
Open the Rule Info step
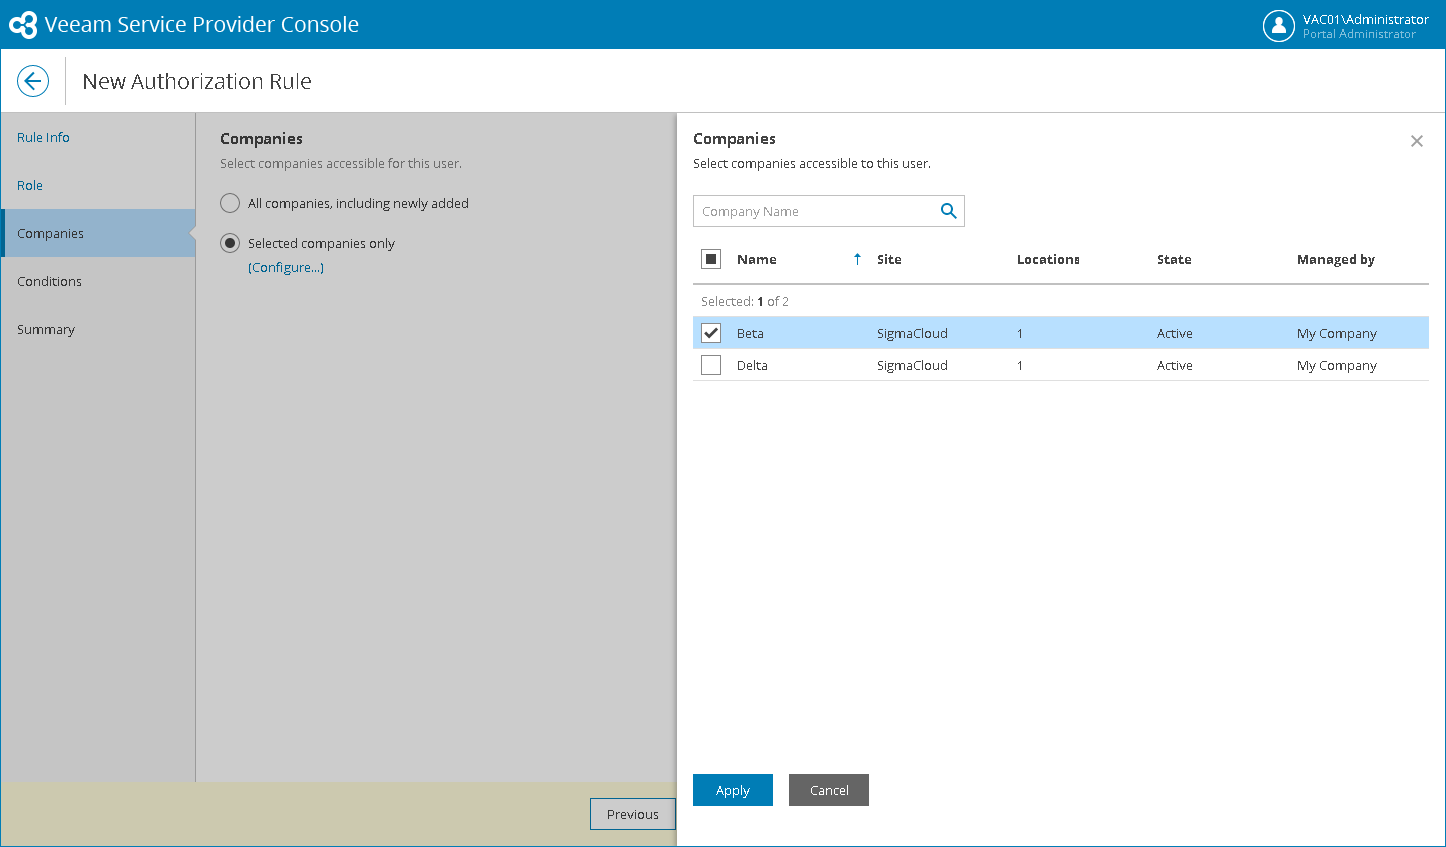[x=43, y=137]
